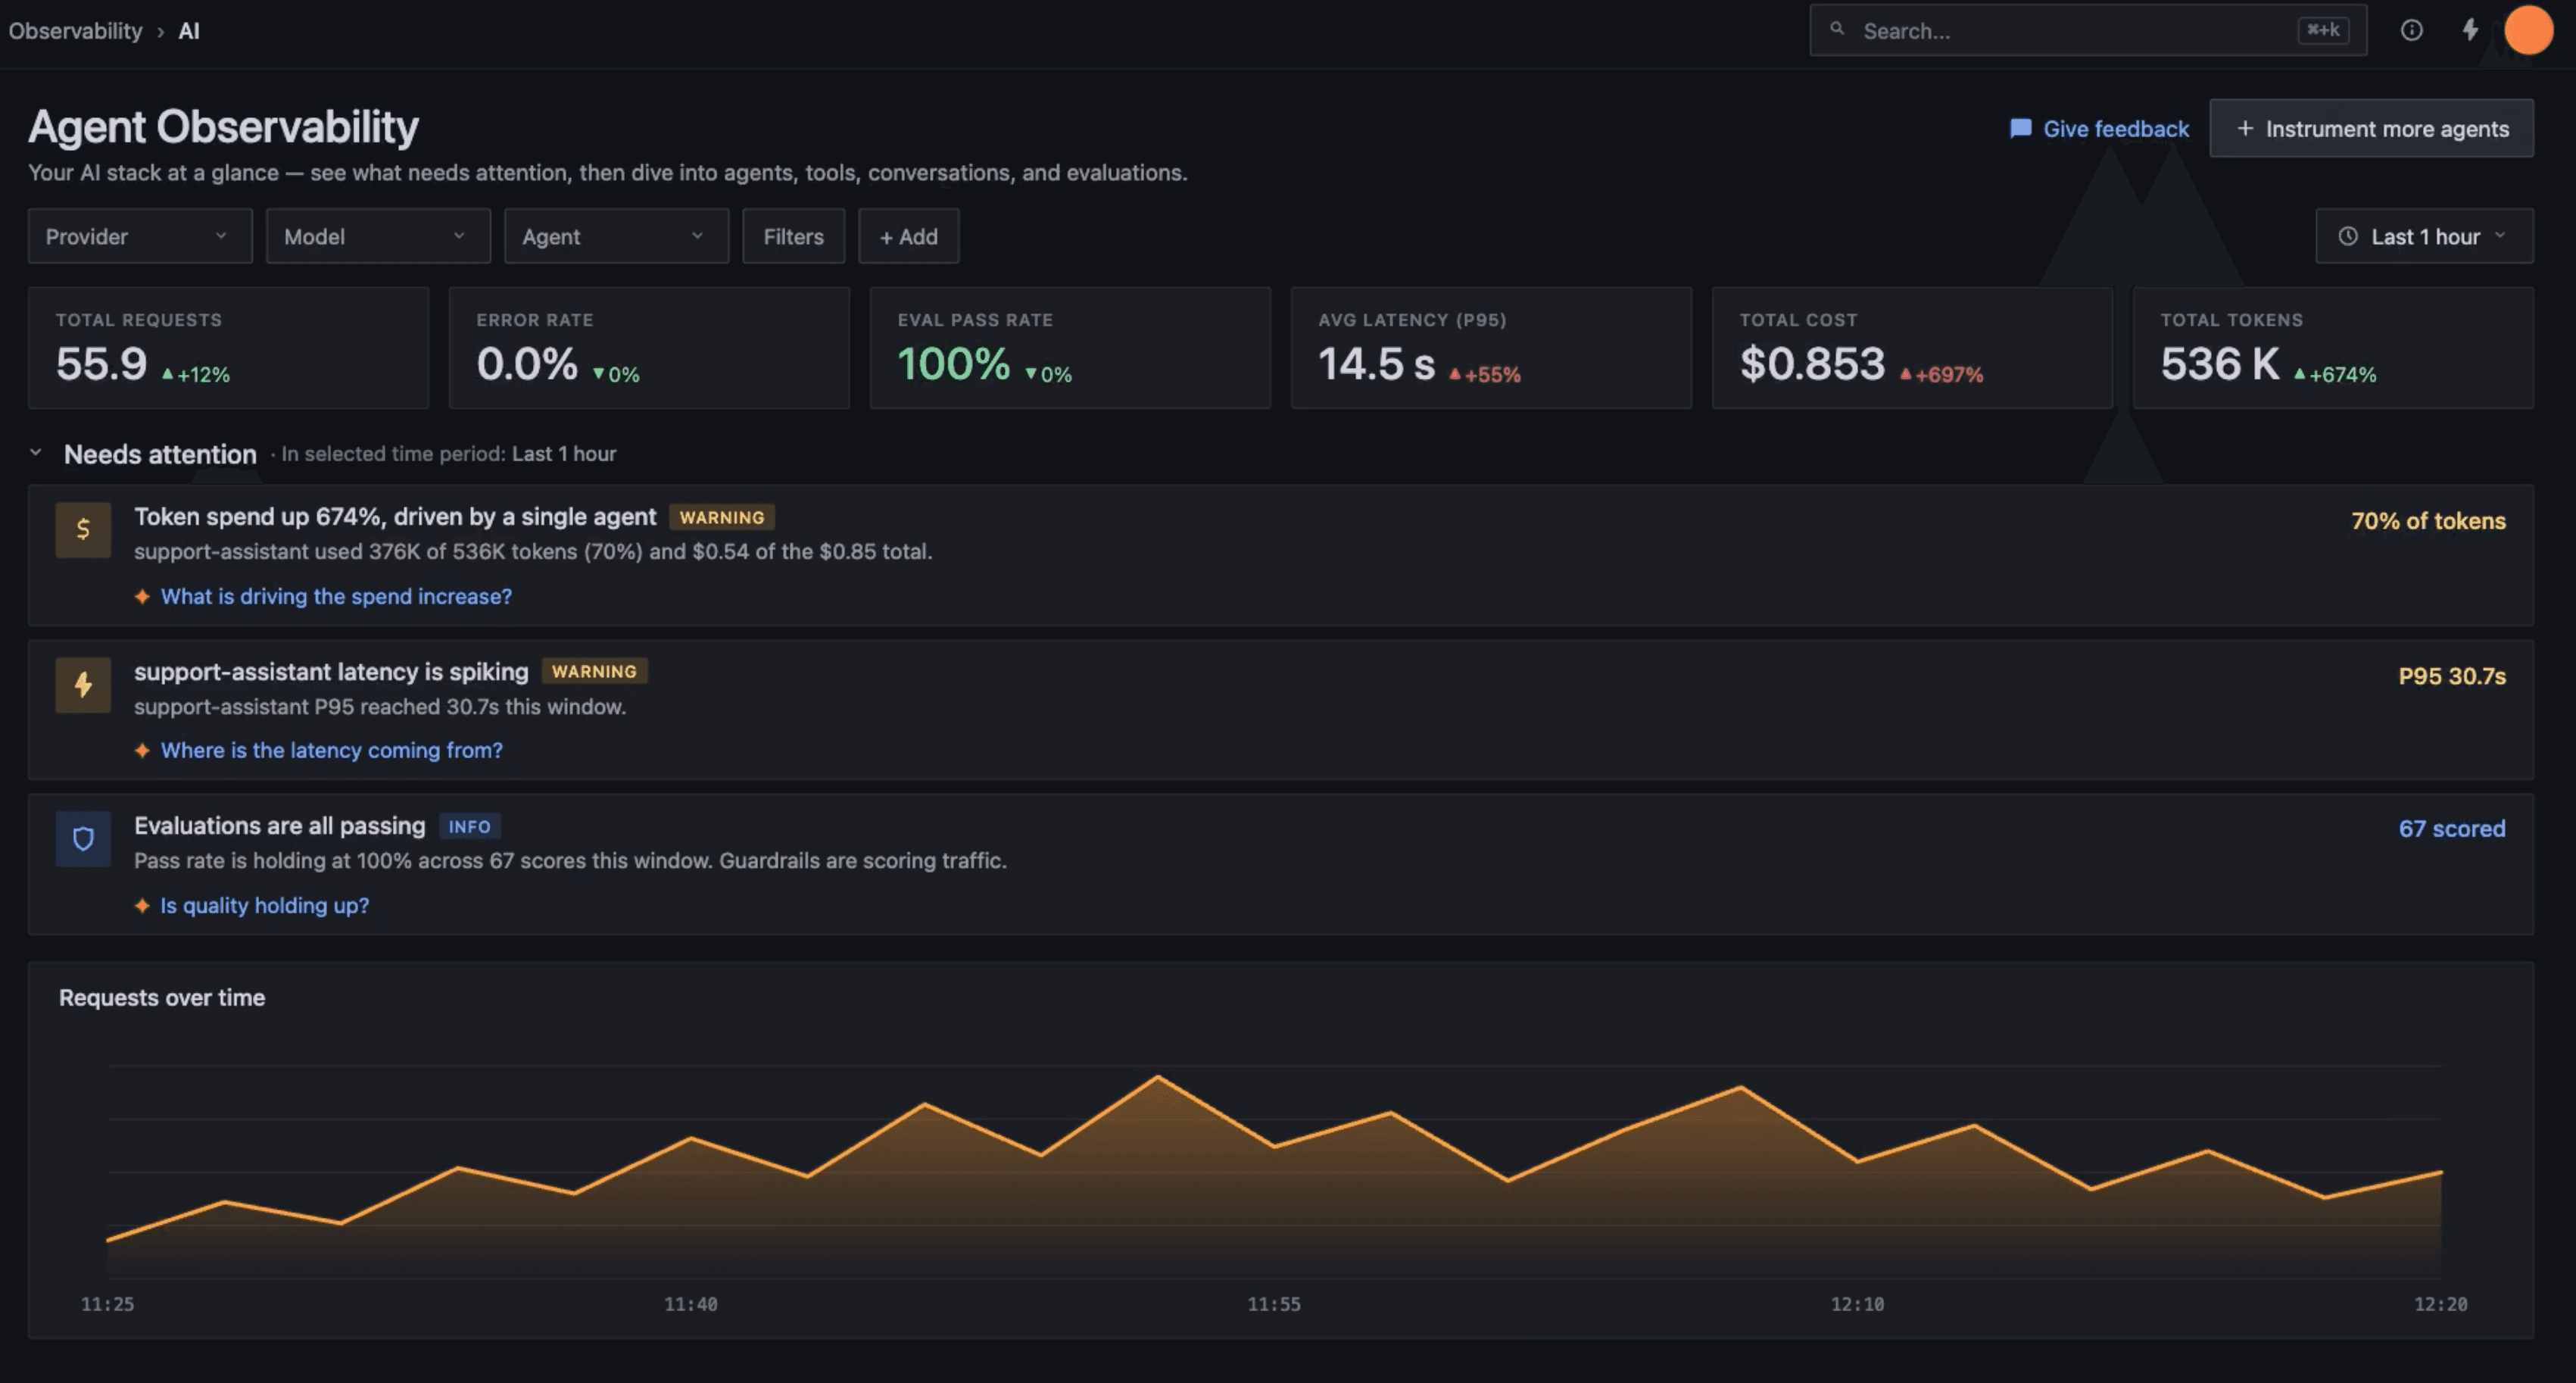Image resolution: width=2576 pixels, height=1383 pixels.
Task: Click the shield evaluations icon
Action: click(x=83, y=839)
